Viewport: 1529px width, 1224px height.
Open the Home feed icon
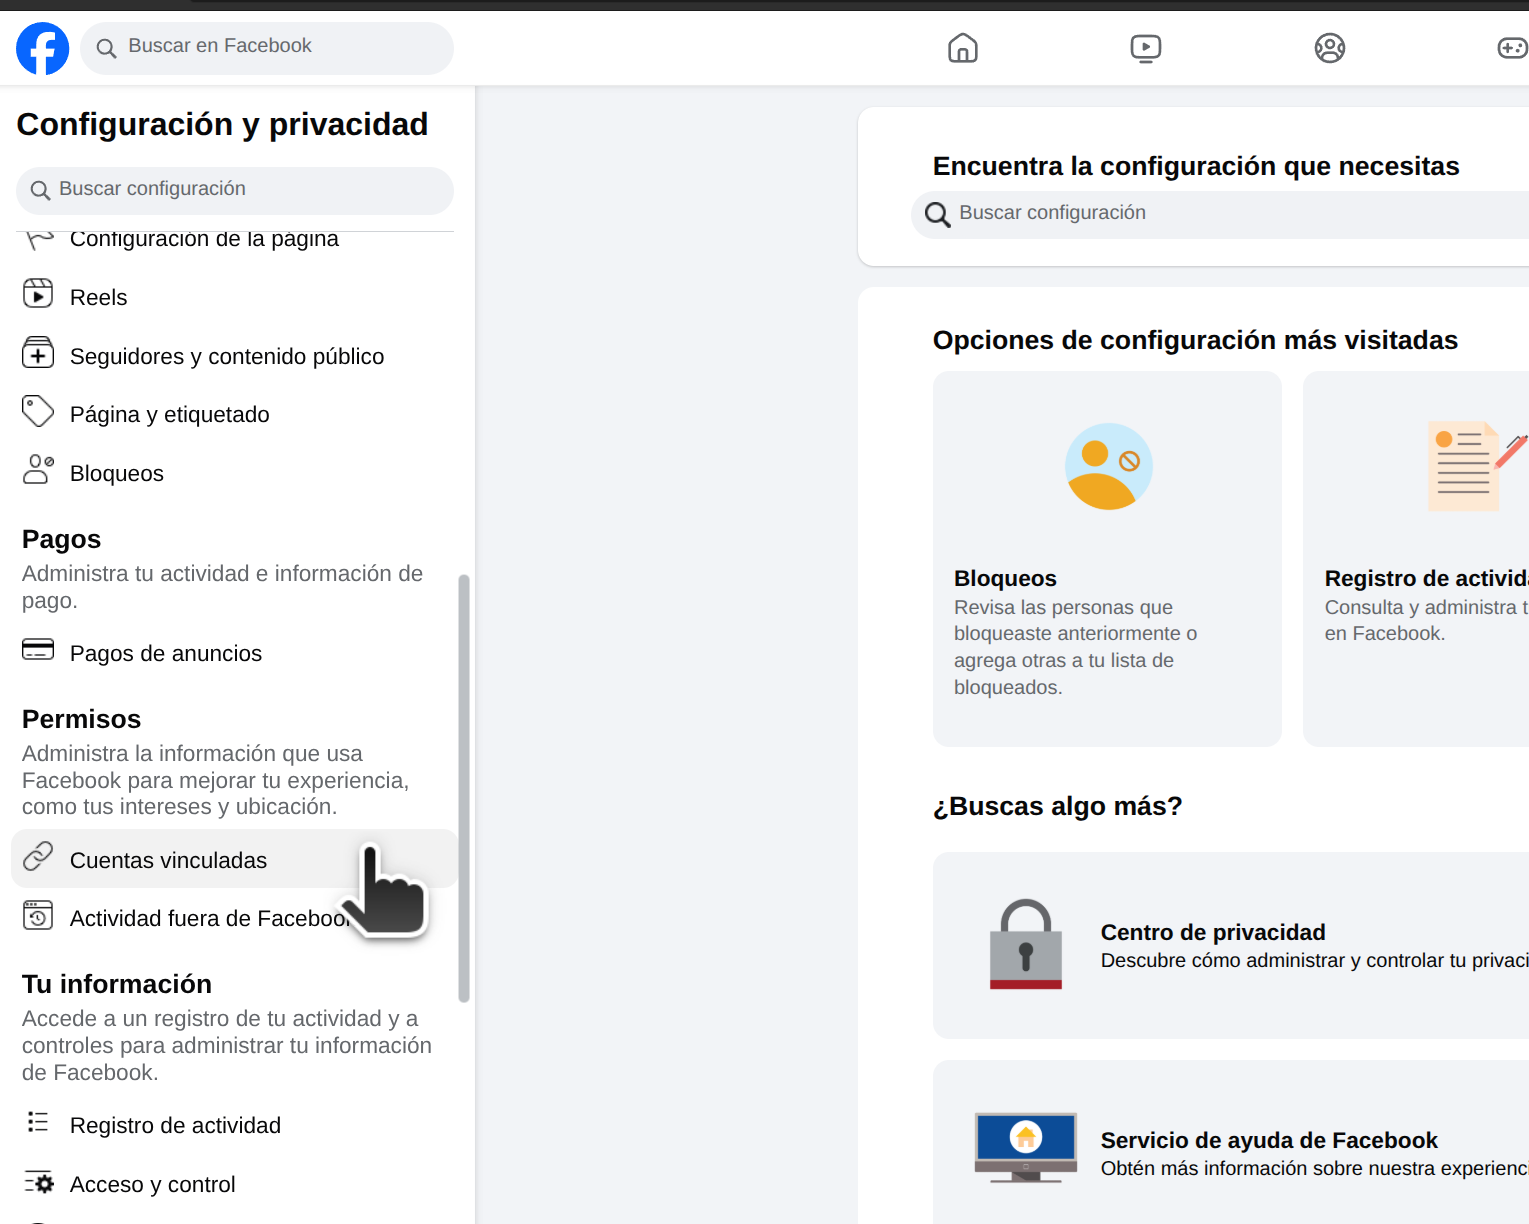pos(963,48)
